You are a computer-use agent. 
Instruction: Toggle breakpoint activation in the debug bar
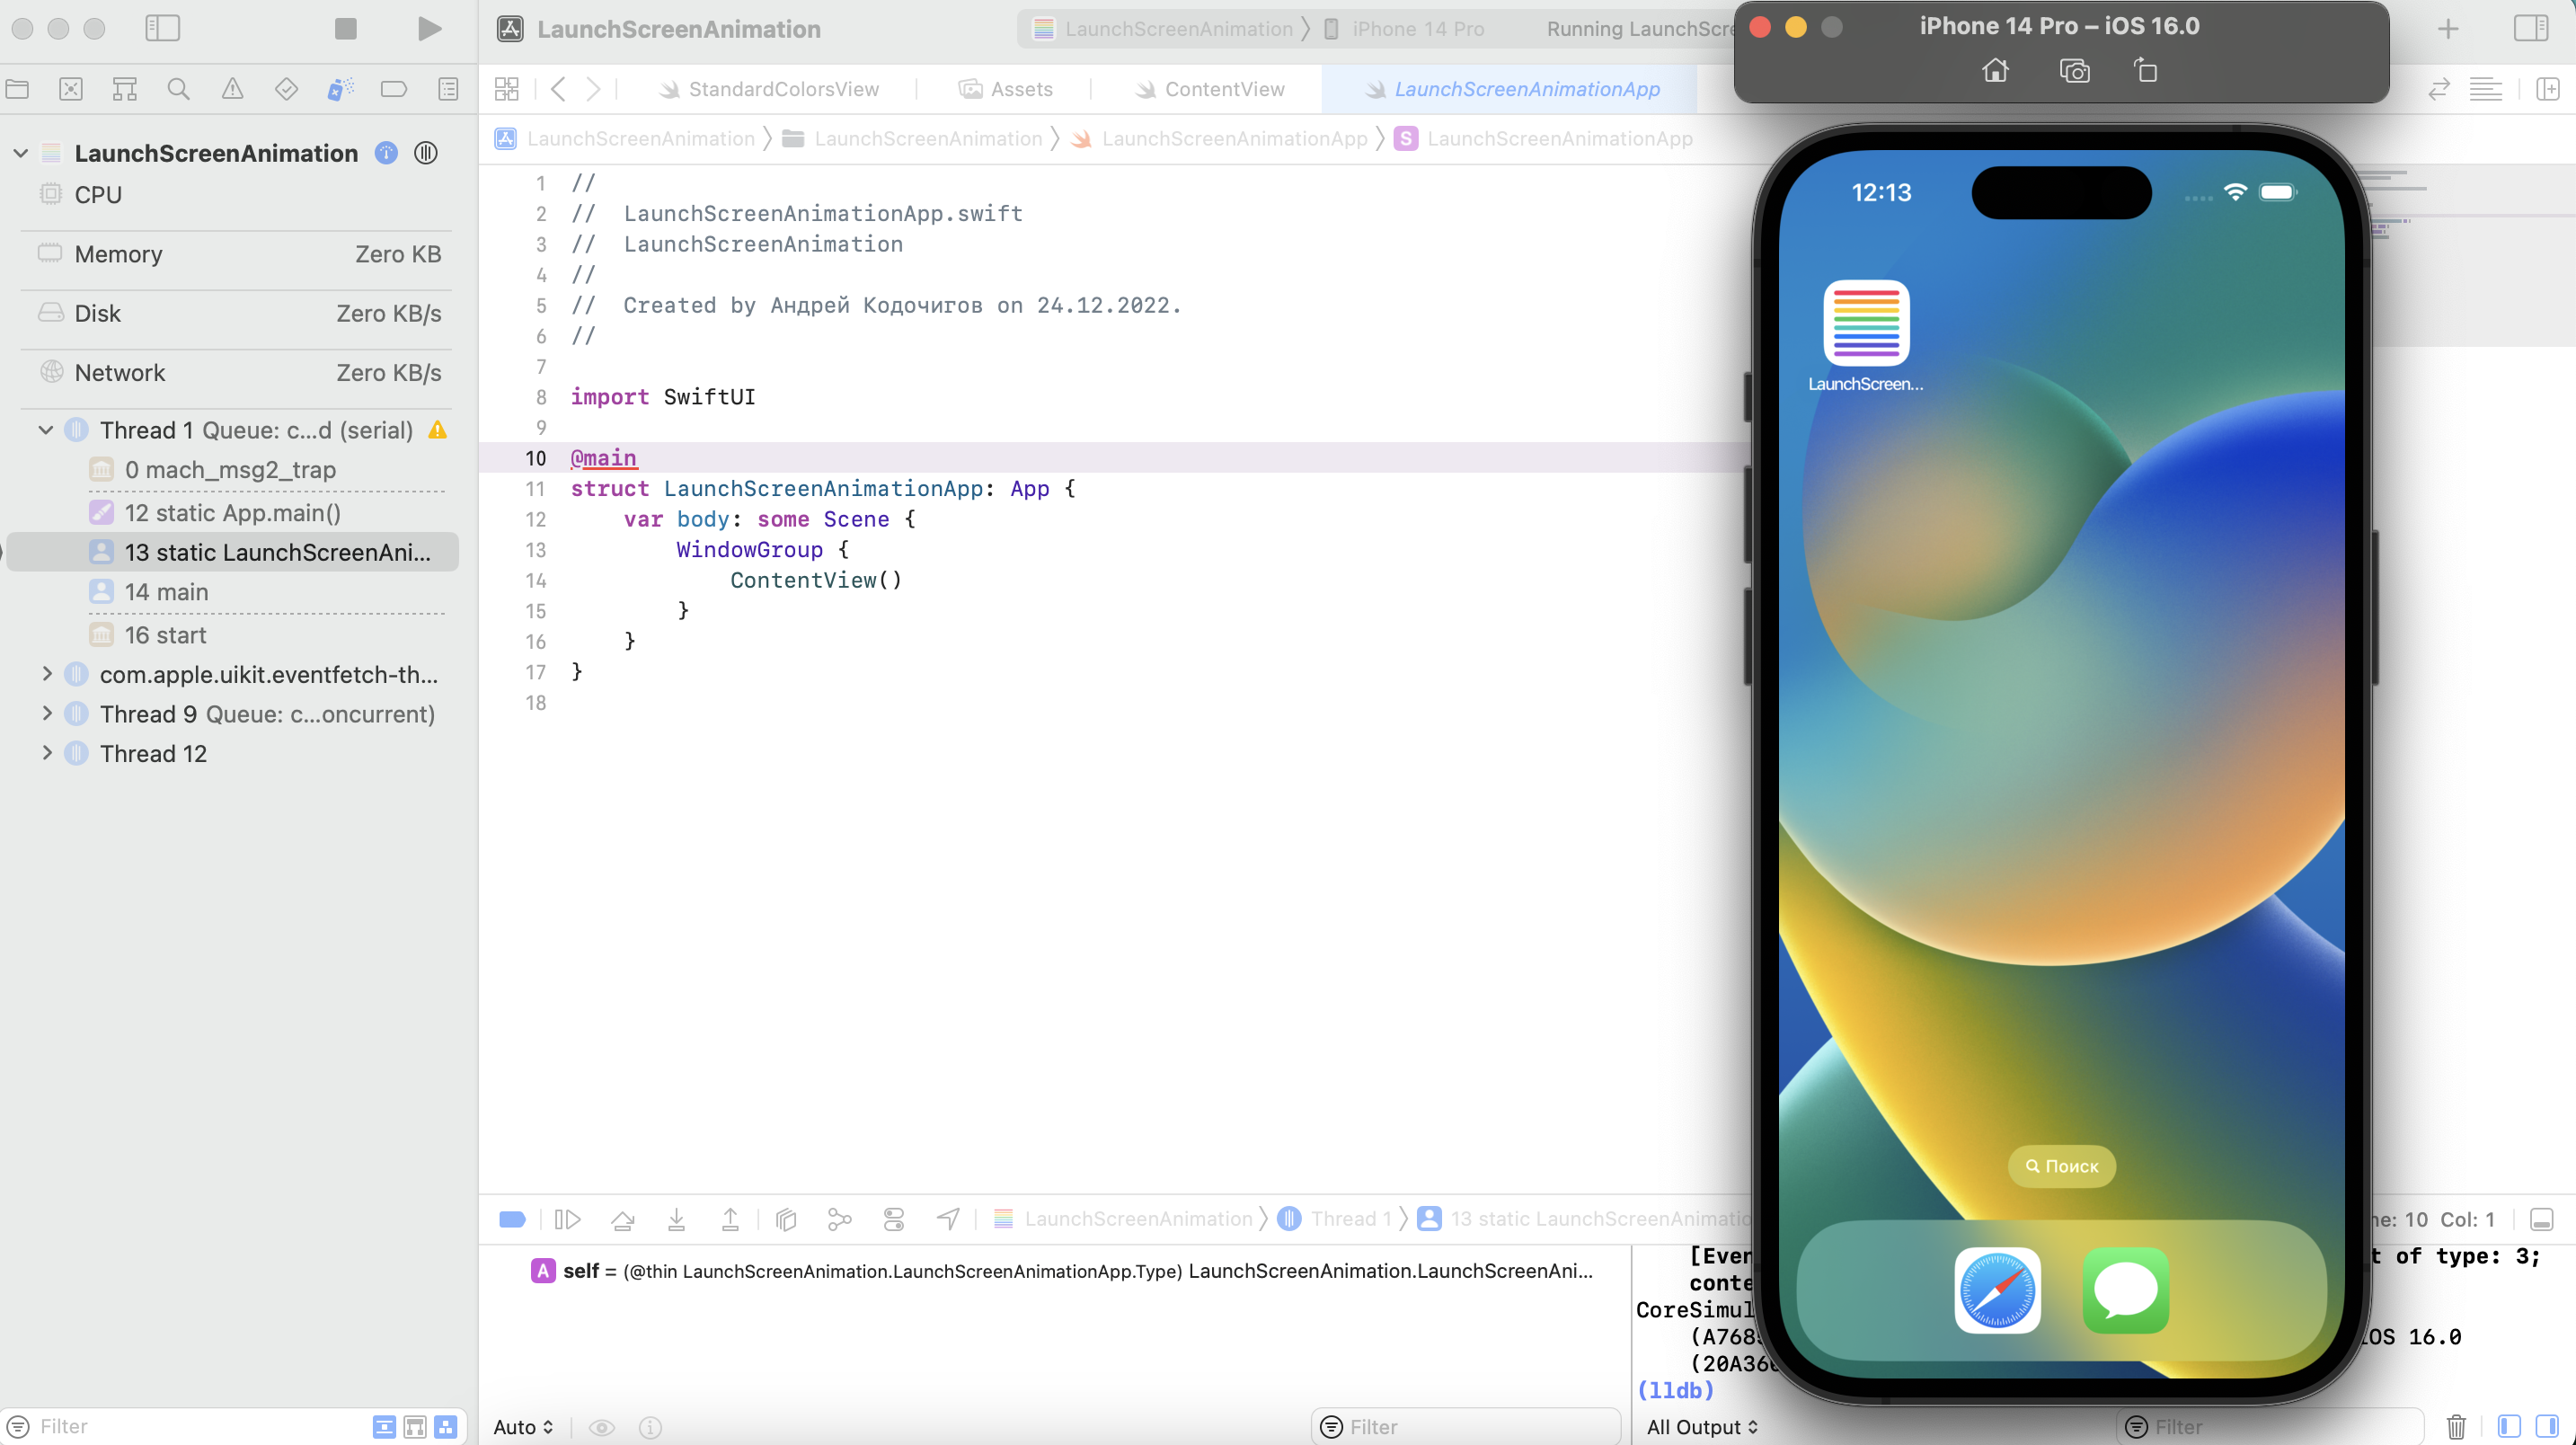point(511,1220)
